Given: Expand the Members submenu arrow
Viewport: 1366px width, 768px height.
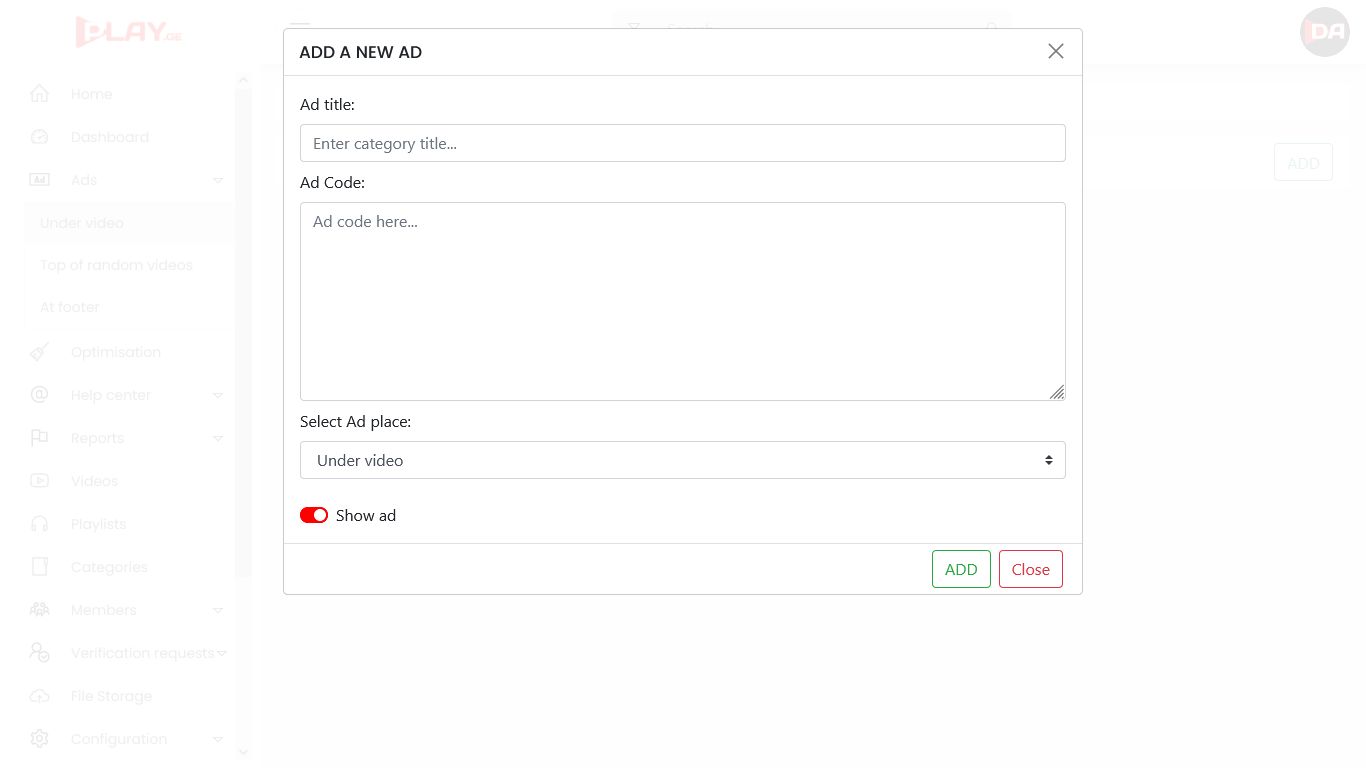Looking at the screenshot, I should pos(218,610).
